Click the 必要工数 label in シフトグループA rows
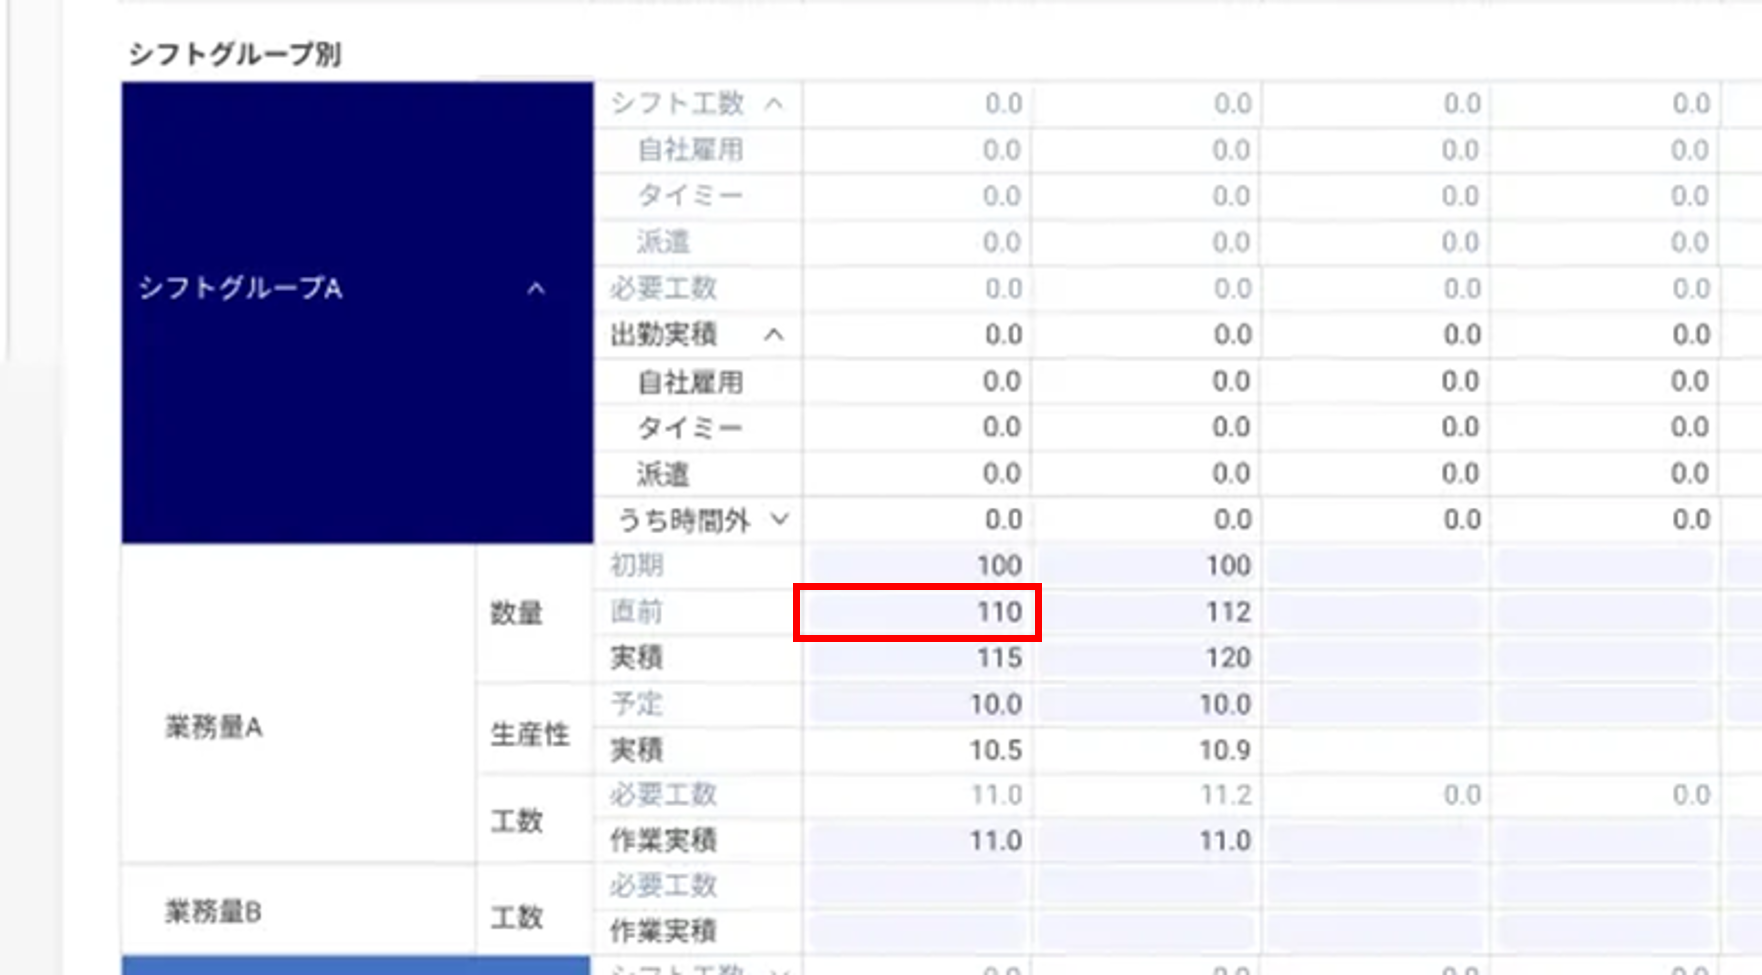Screen dimensions: 1762x975 tap(663, 289)
